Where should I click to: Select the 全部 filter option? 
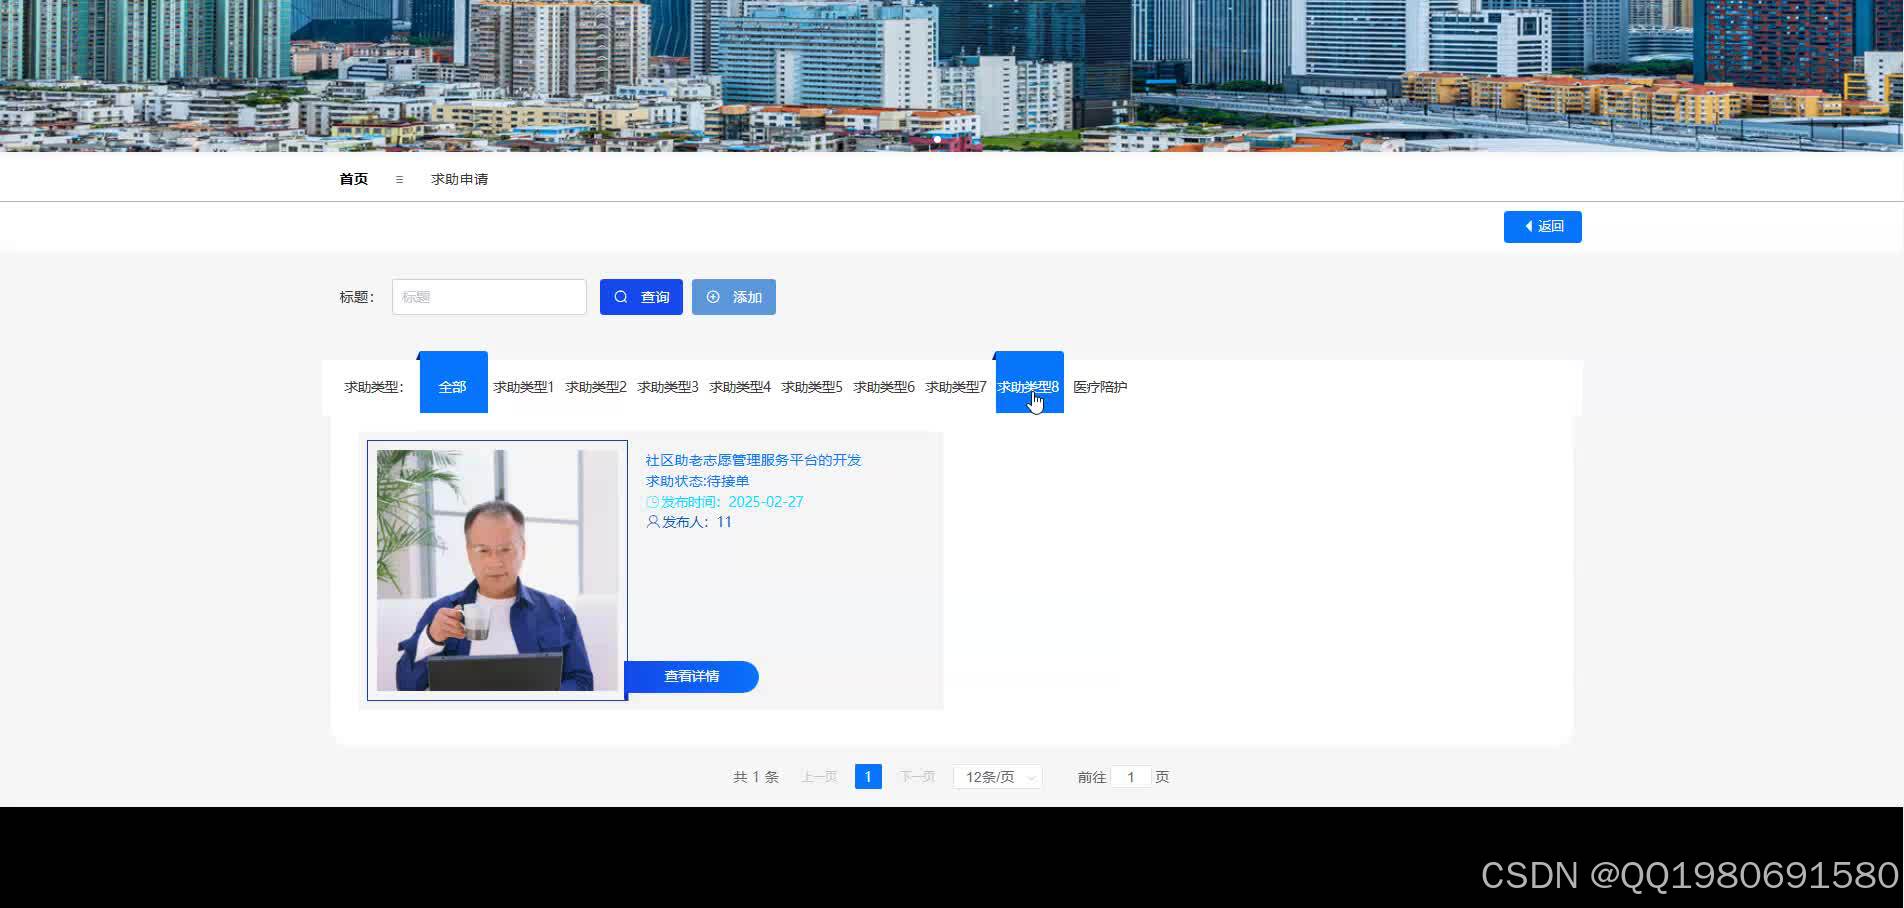(452, 385)
